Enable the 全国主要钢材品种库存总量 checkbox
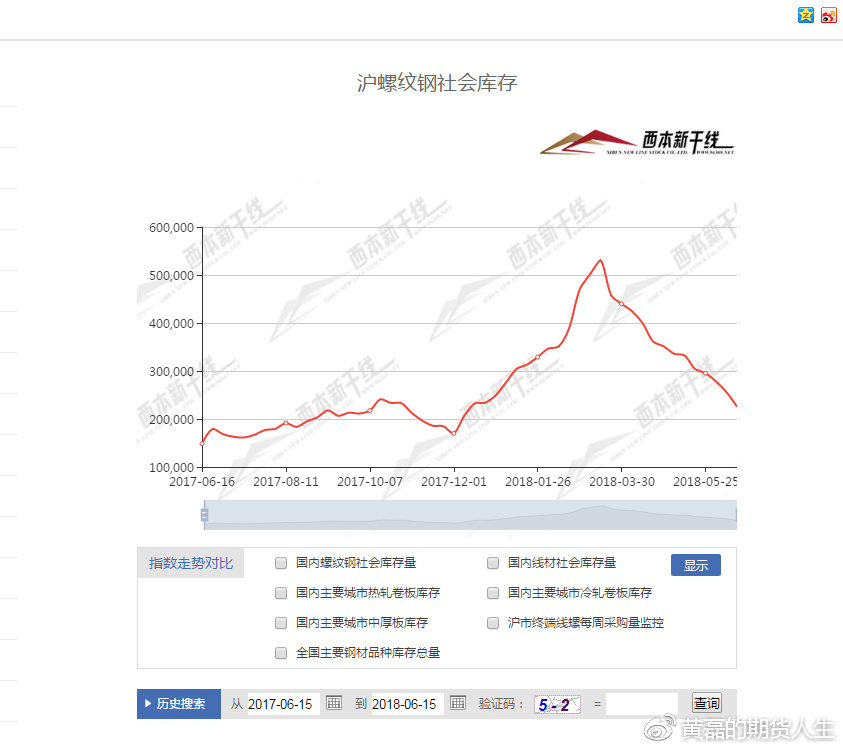The width and height of the screenshot is (843, 750). pos(281,653)
